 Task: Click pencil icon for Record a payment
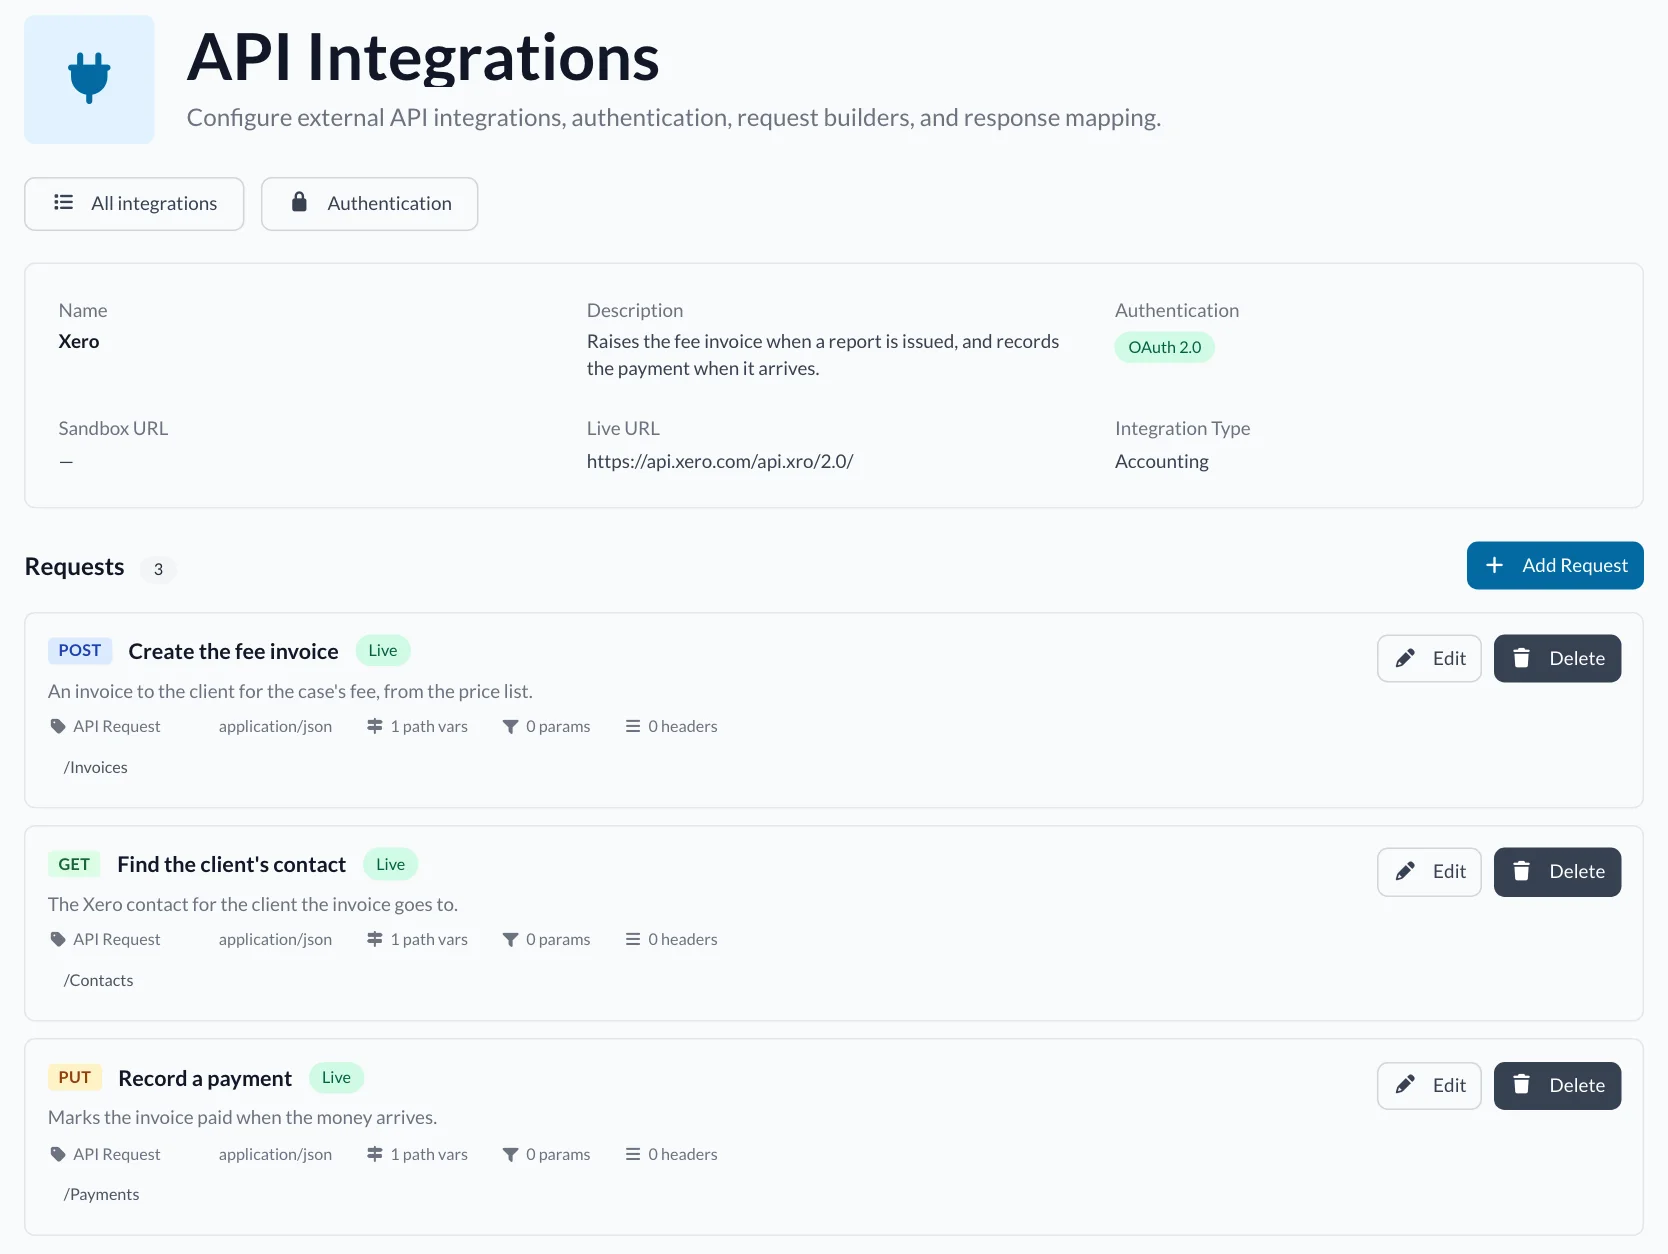pyautogui.click(x=1405, y=1085)
